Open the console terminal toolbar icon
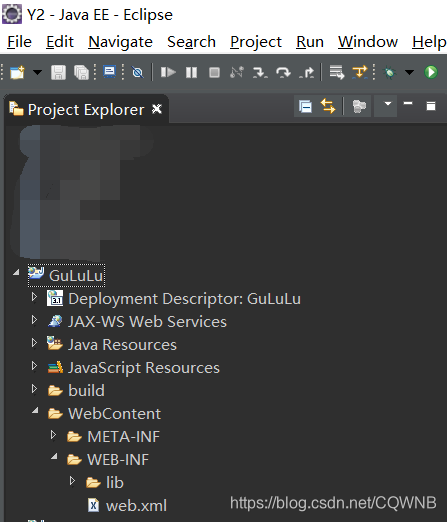 109,72
